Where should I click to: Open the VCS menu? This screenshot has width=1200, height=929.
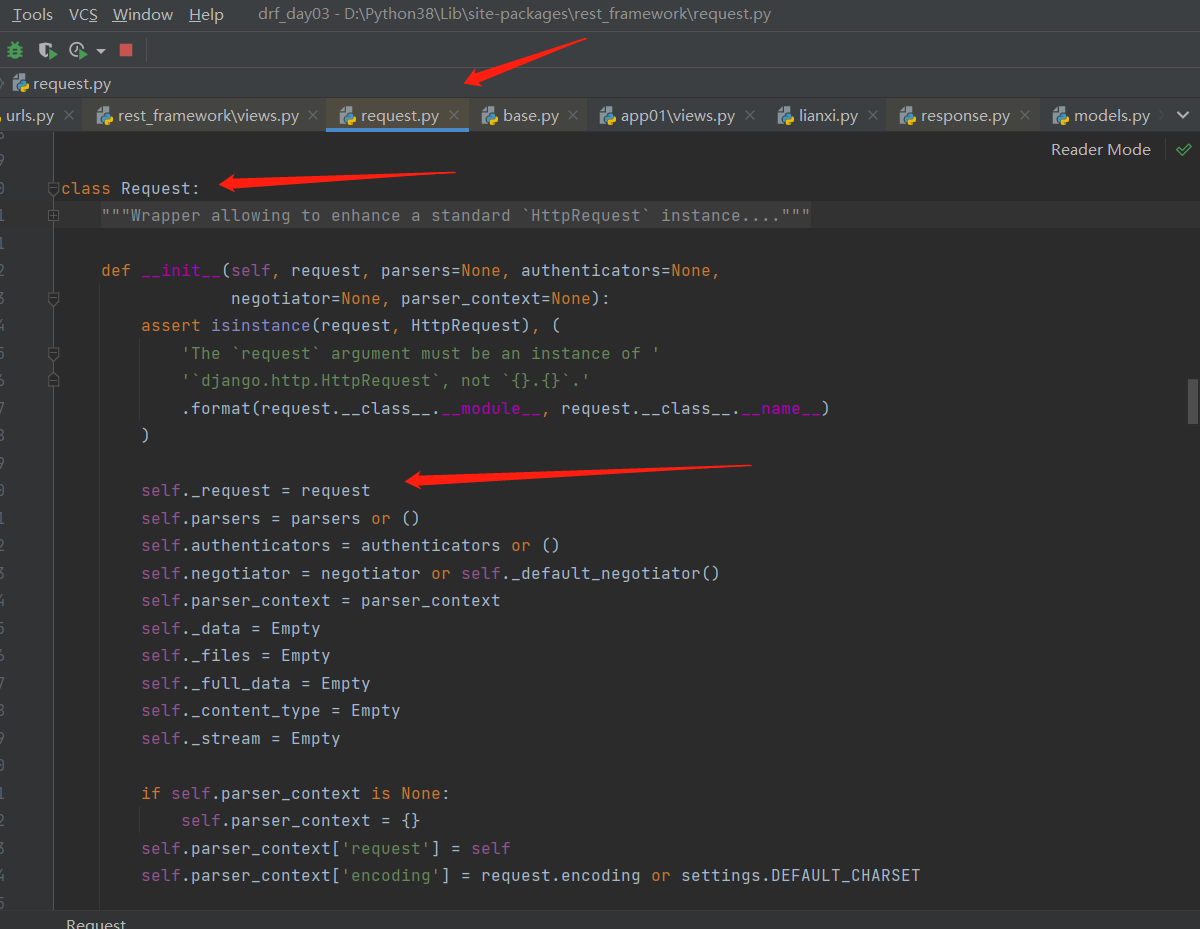(83, 14)
